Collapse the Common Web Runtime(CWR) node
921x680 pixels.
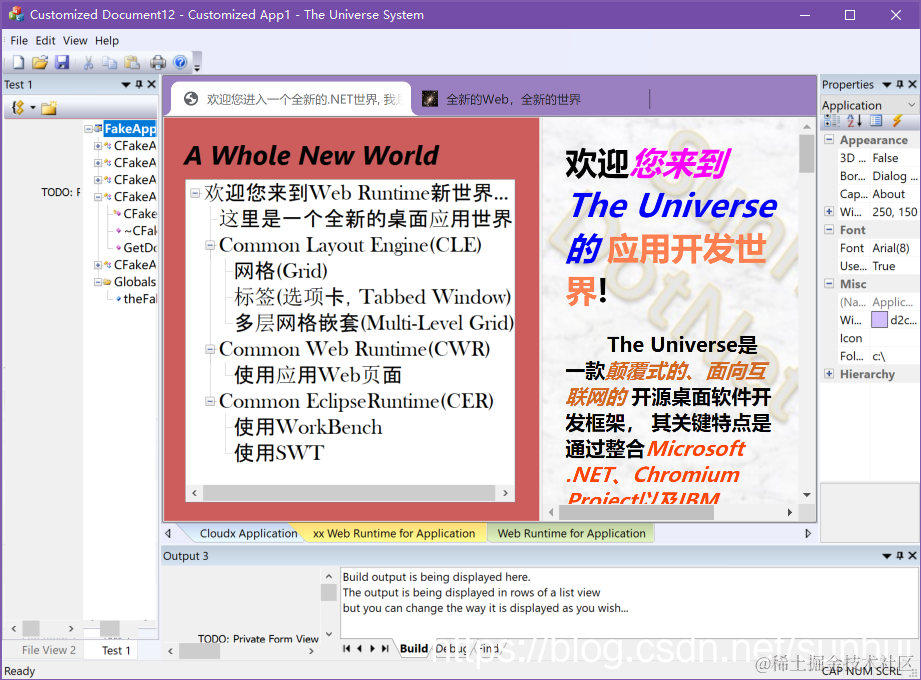210,349
